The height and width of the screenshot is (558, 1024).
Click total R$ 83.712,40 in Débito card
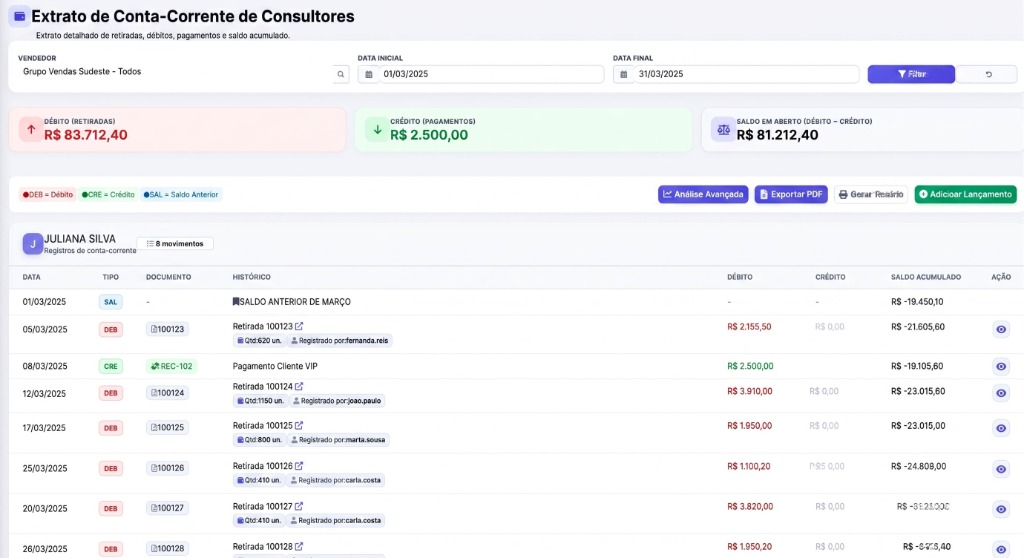[x=86, y=135]
